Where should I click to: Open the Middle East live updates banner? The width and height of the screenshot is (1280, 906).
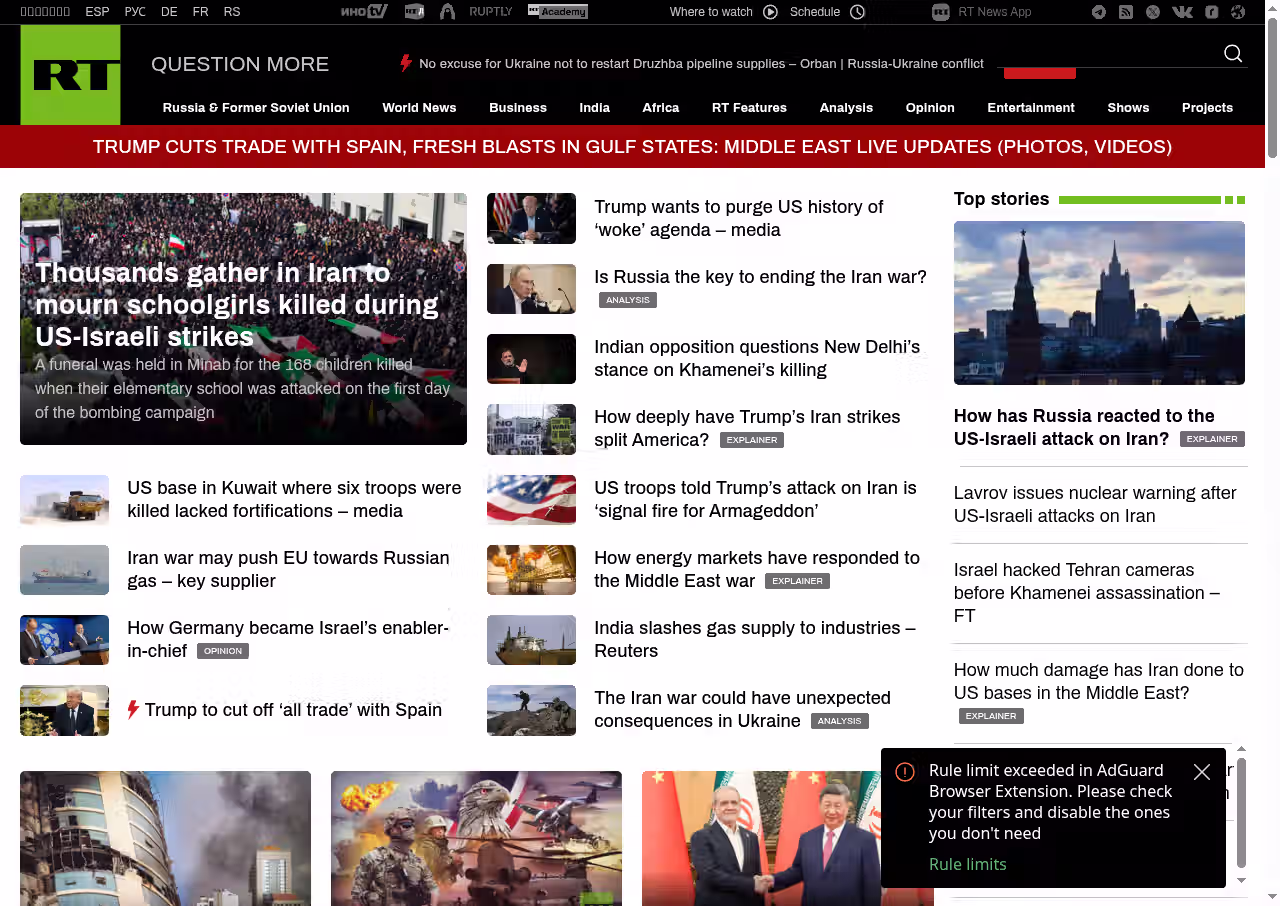click(632, 147)
